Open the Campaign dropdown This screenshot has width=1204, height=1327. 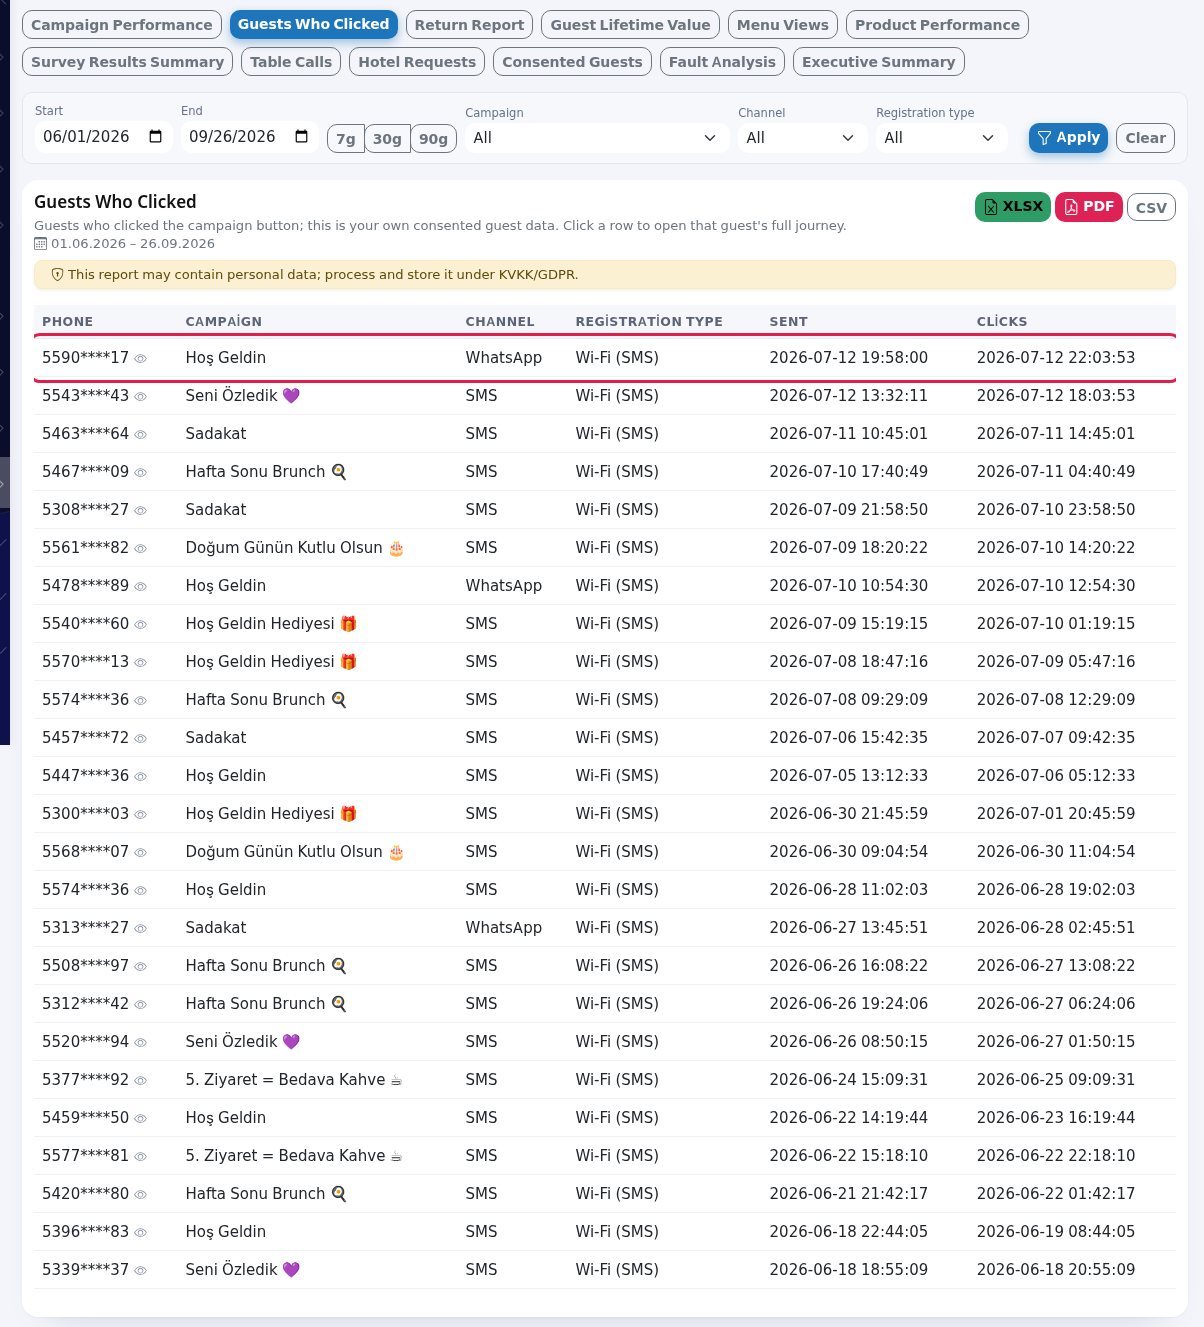coord(595,138)
